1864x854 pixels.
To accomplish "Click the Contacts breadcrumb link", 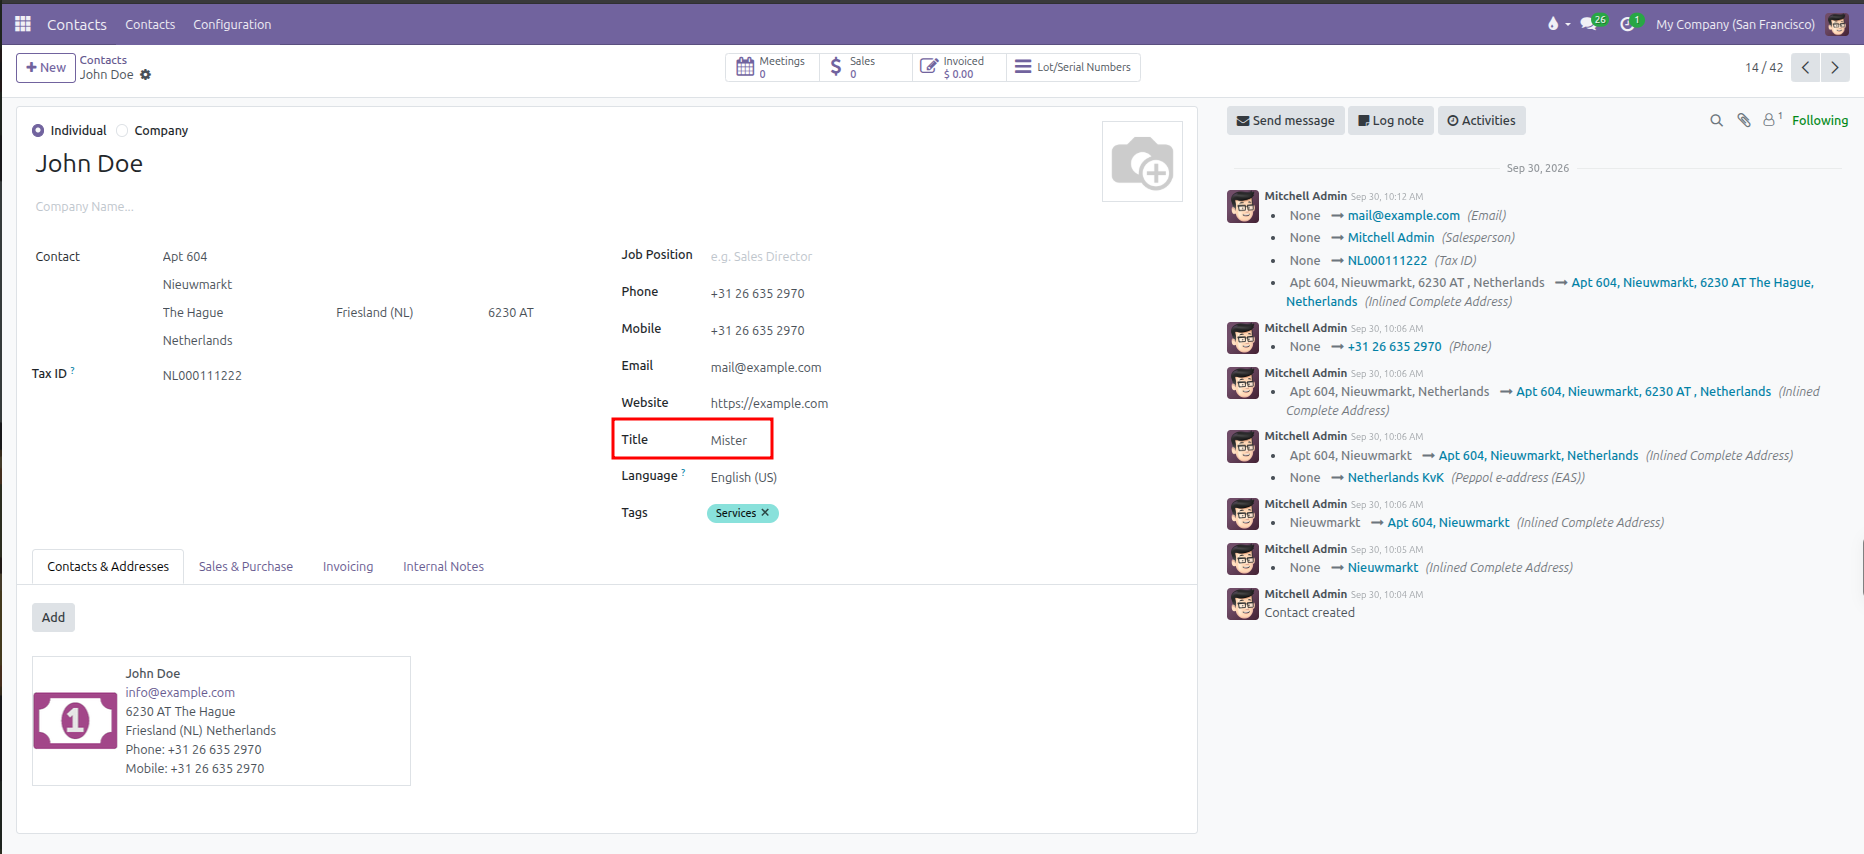I will (103, 60).
